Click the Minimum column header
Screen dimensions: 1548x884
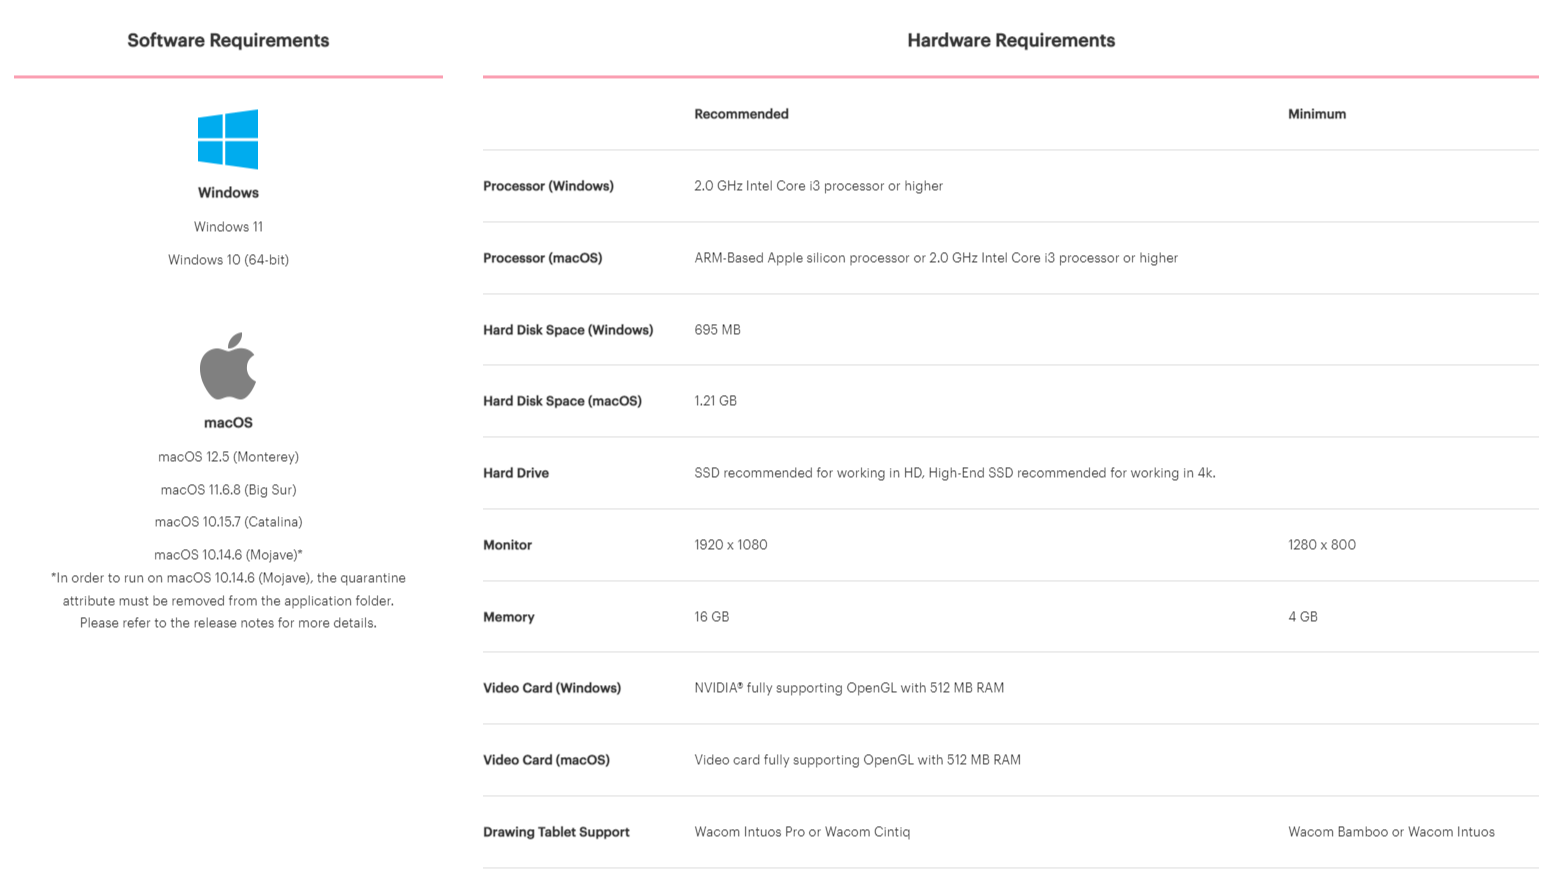coord(1317,114)
